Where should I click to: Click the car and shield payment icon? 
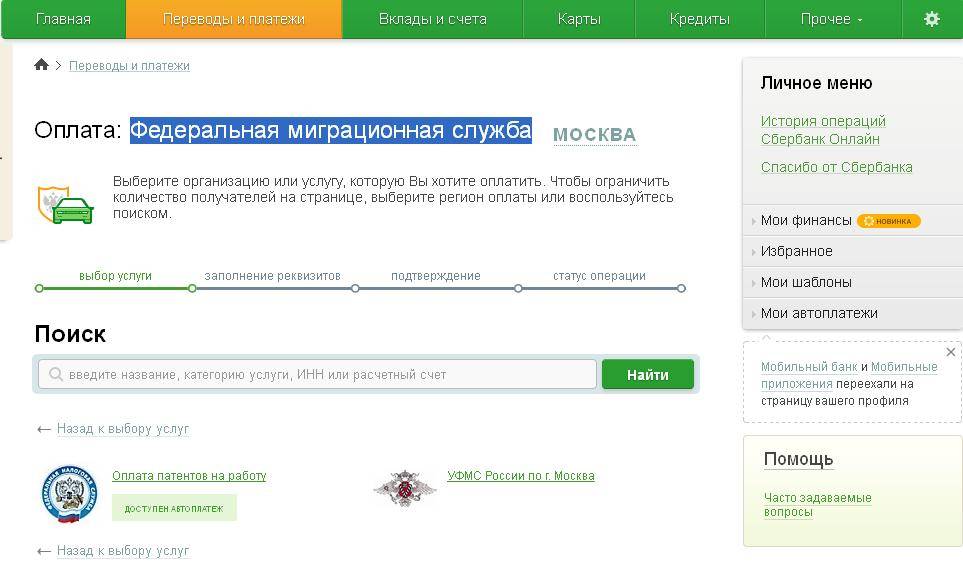(x=66, y=203)
